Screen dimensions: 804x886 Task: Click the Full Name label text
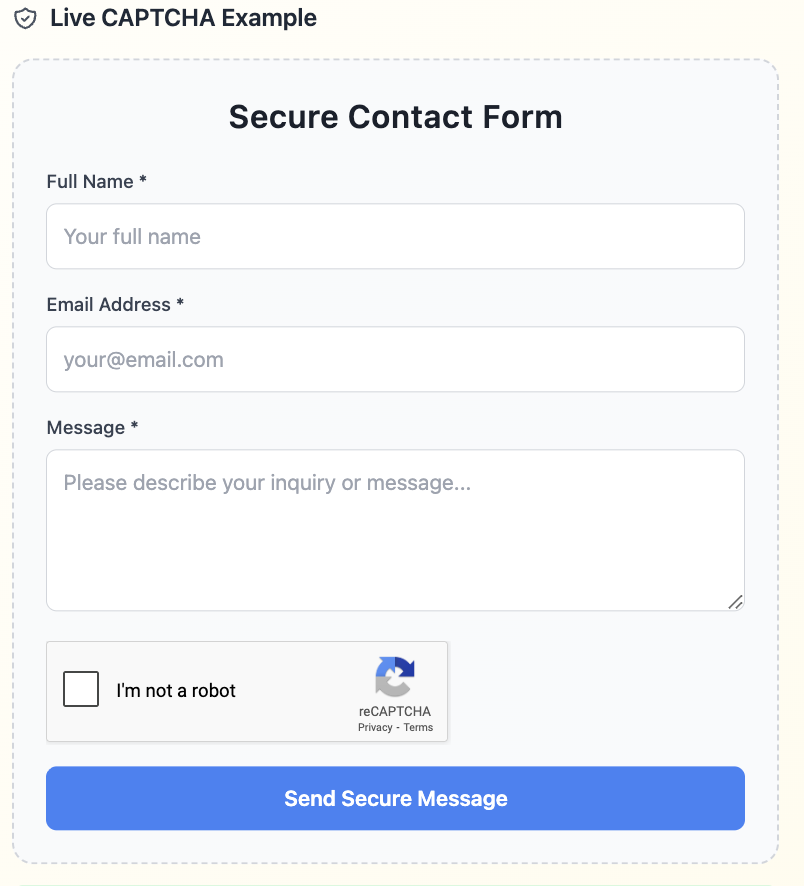click(90, 182)
